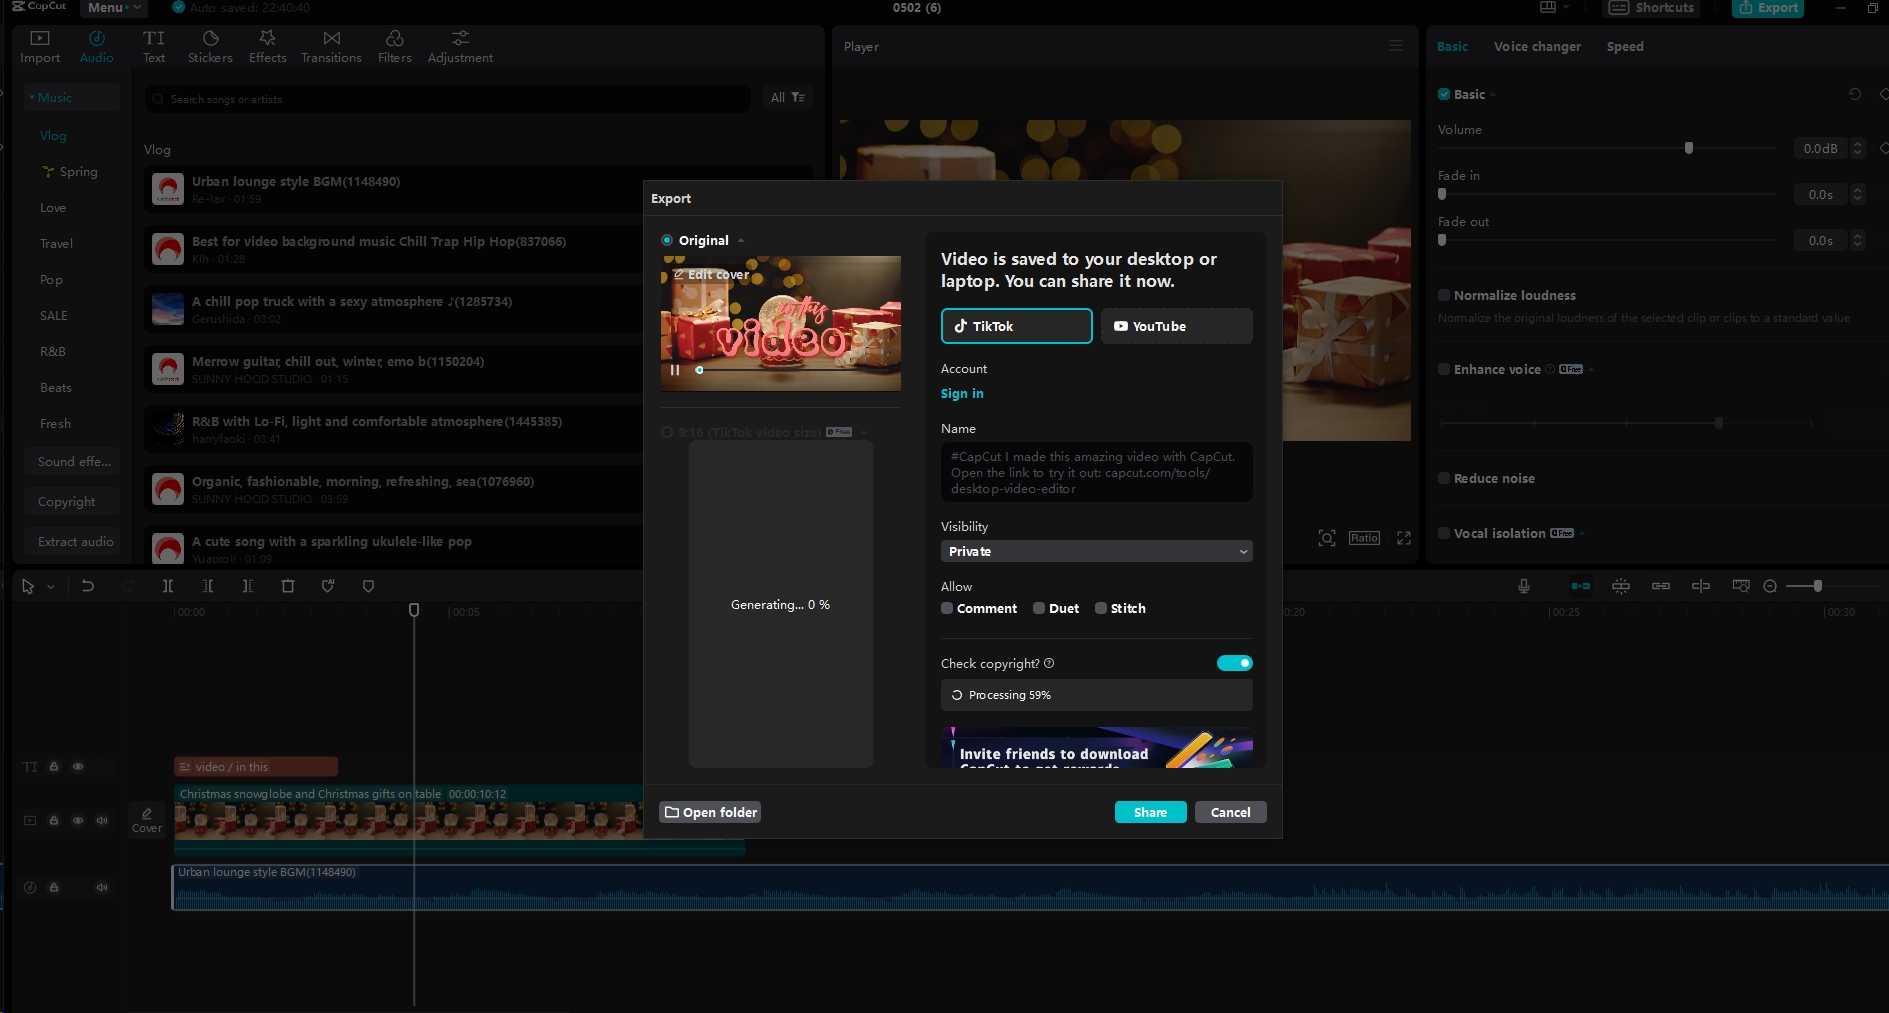This screenshot has width=1889, height=1013.
Task: Enable the Comment checkbox
Action: click(947, 608)
